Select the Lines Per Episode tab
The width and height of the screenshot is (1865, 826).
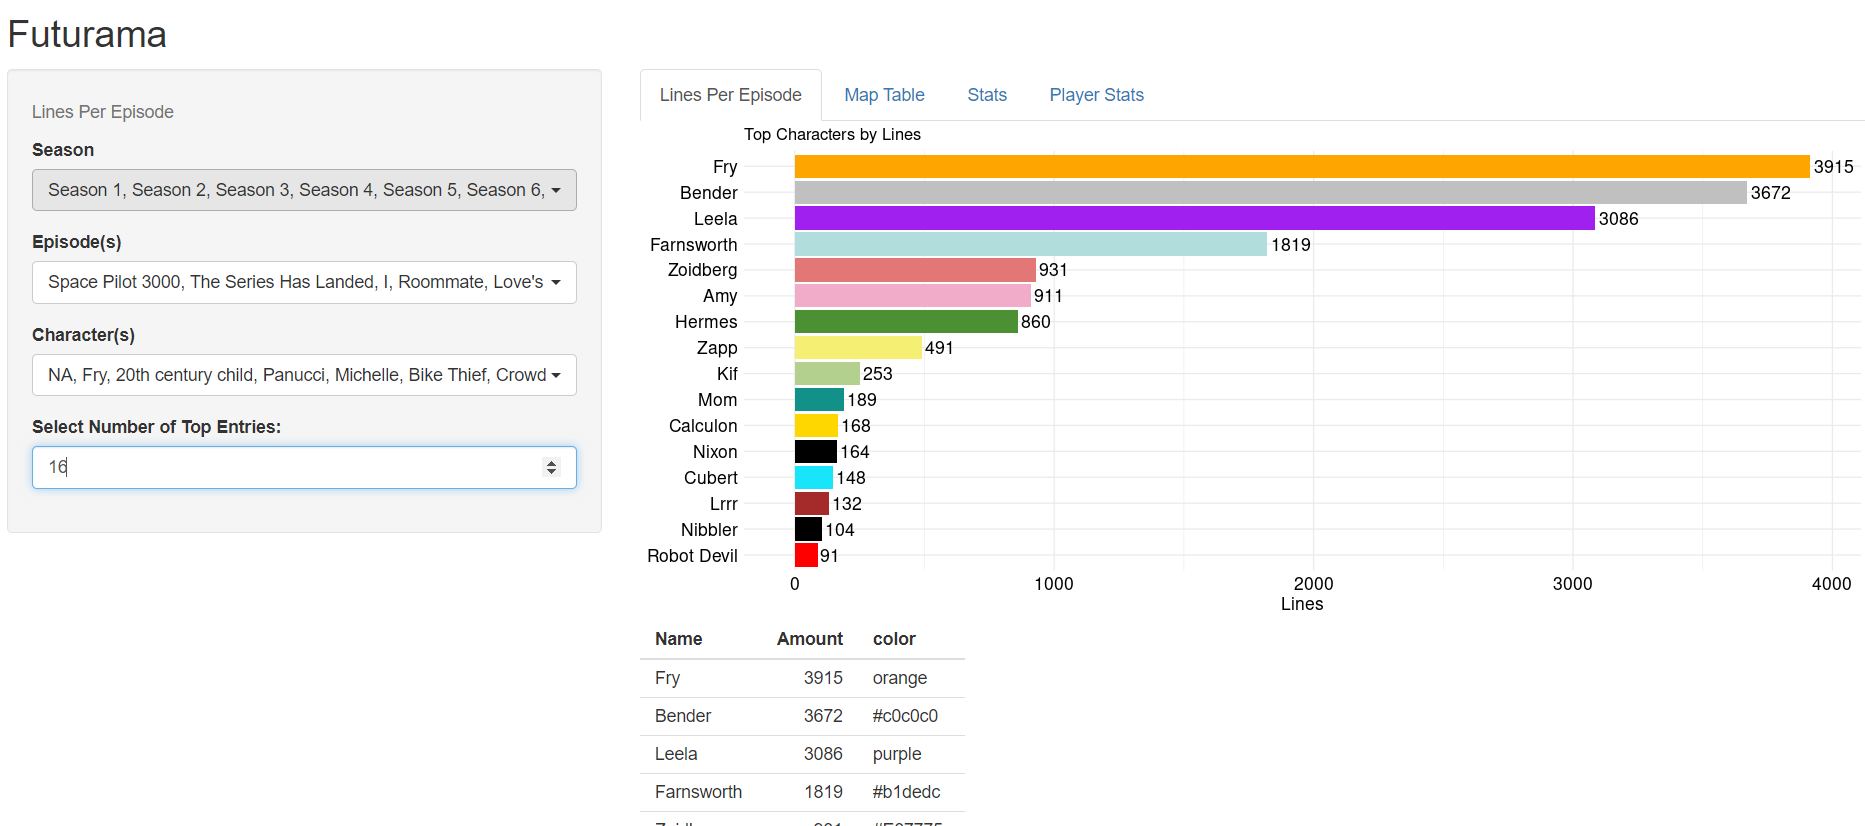(730, 95)
